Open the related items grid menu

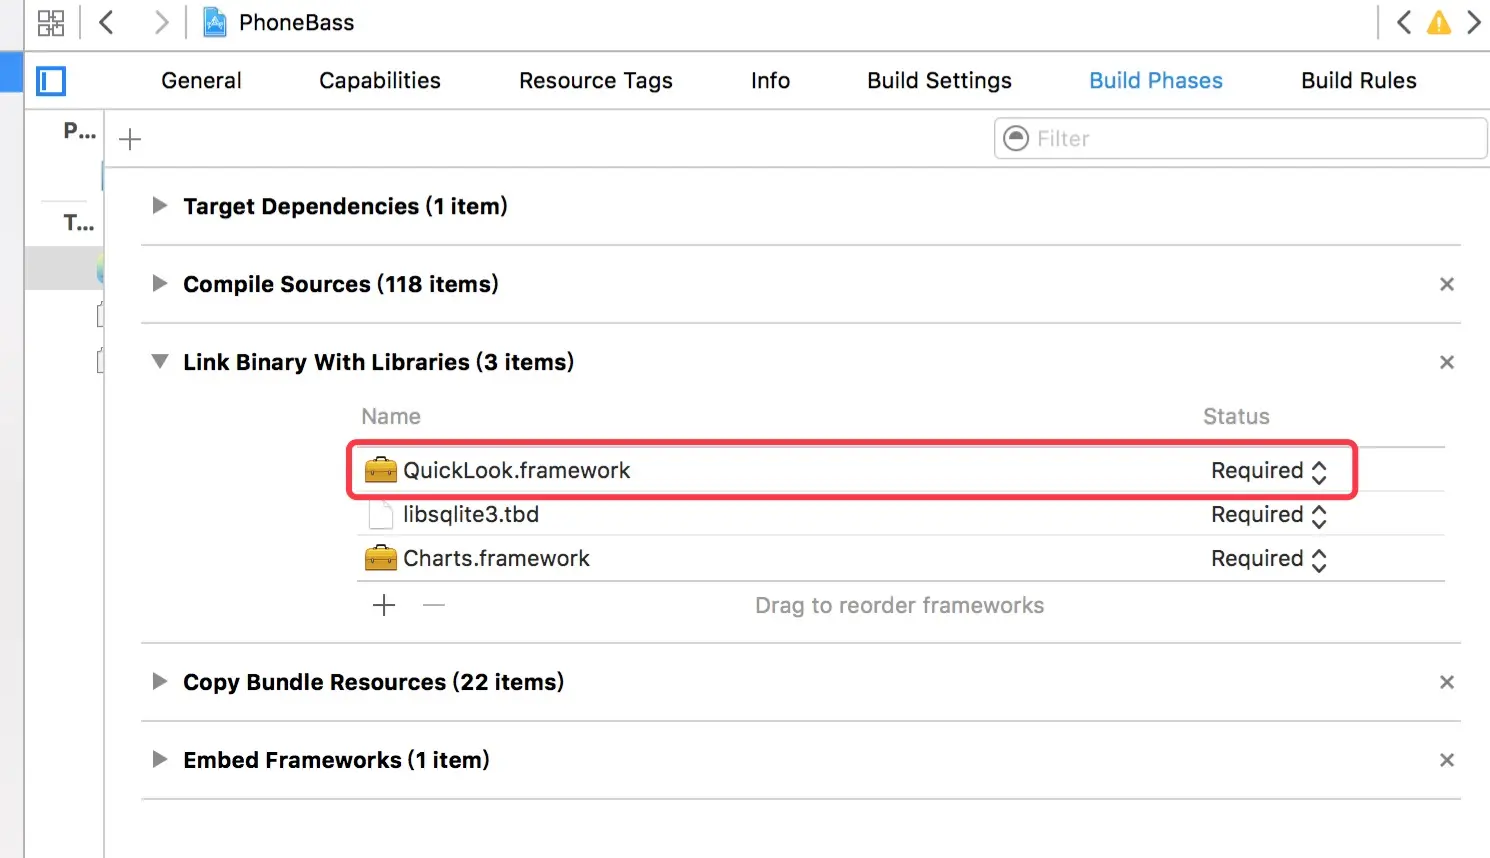[x=51, y=22]
